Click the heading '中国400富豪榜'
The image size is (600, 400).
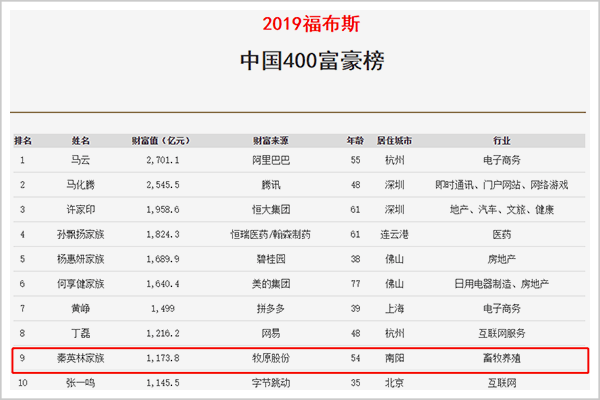(x=312, y=60)
